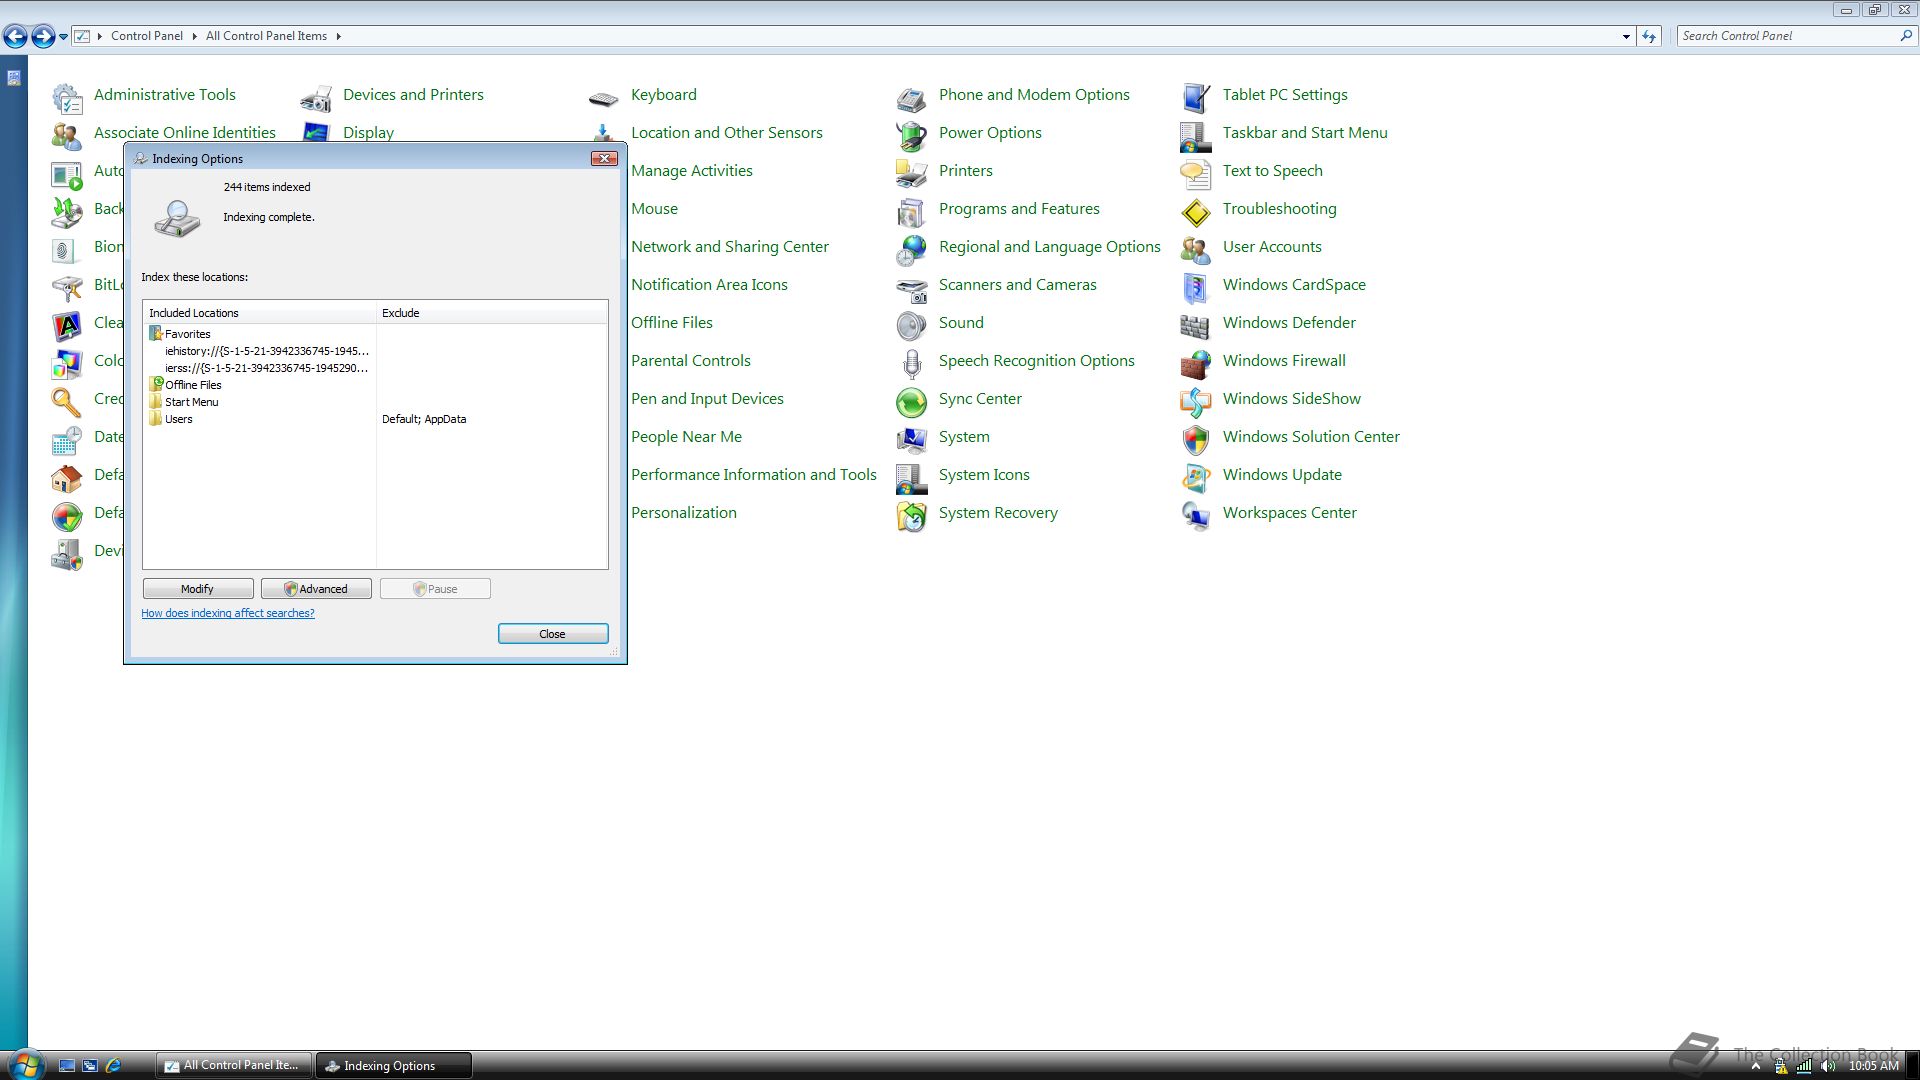Open the Windows Firewall icon
Viewport: 1920px width, 1080px height.
click(x=1195, y=364)
